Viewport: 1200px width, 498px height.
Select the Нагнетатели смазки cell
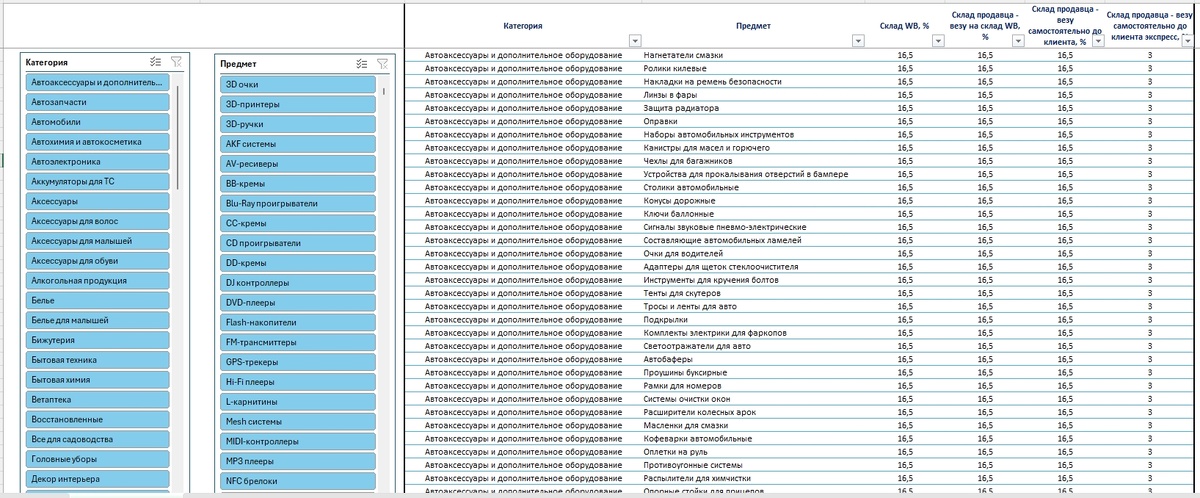coord(752,54)
